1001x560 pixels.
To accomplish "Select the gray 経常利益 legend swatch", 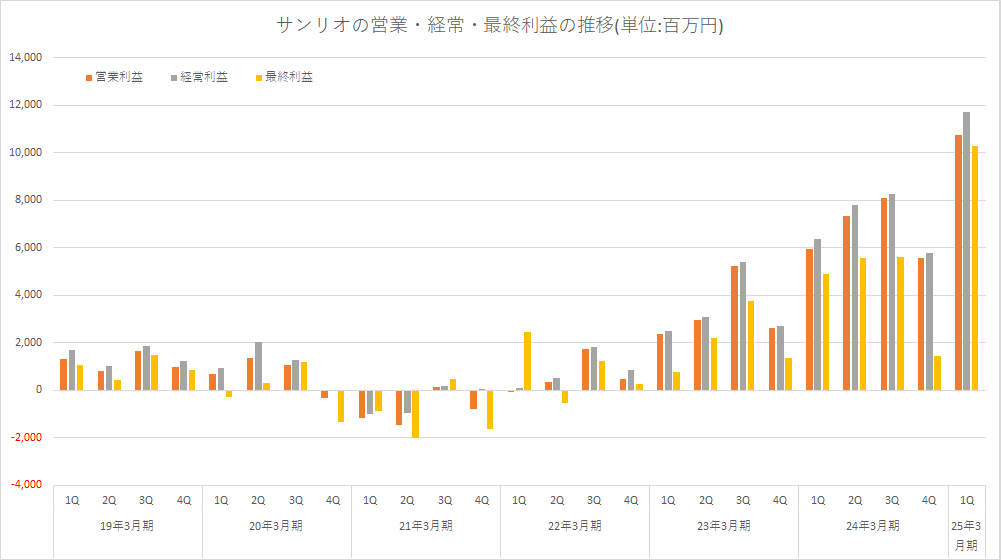I will tap(174, 78).
